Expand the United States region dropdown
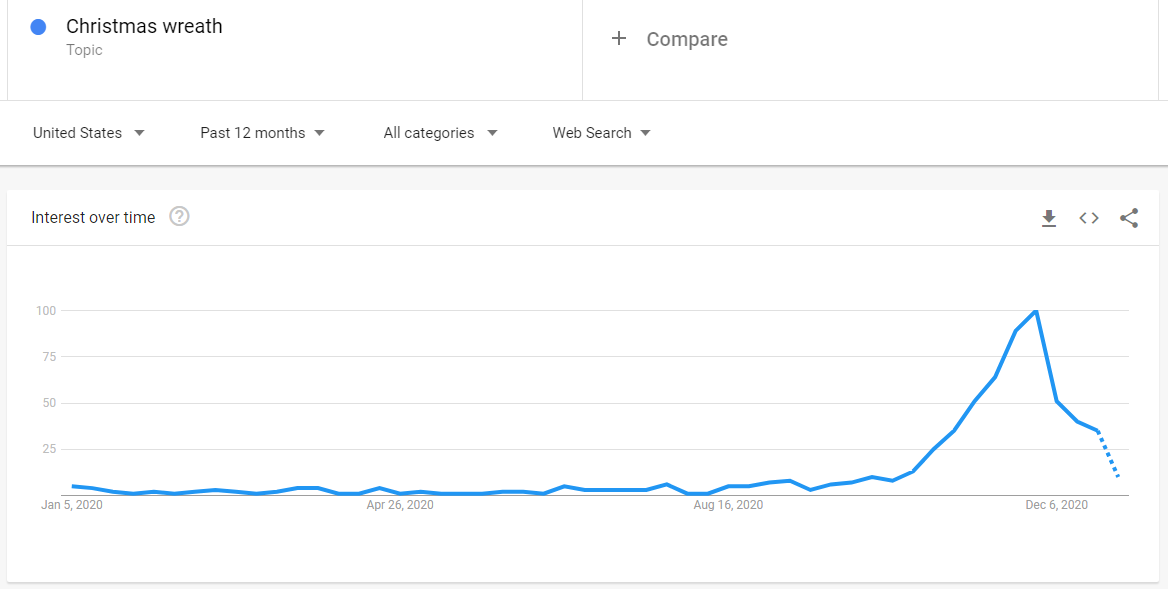Image resolution: width=1168 pixels, height=589 pixels. (x=89, y=133)
